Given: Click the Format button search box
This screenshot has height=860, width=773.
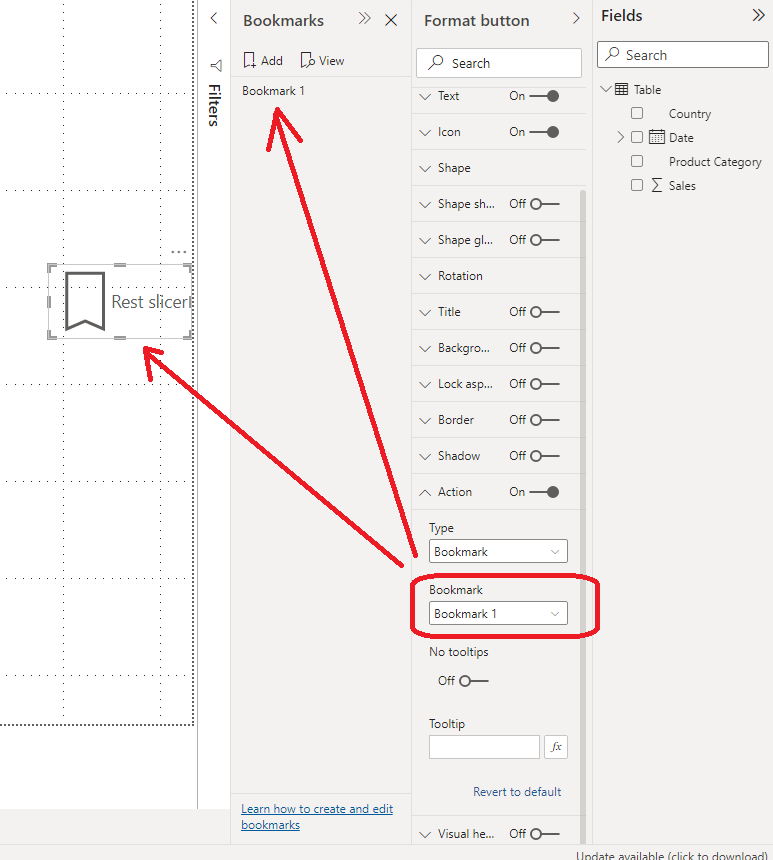Looking at the screenshot, I should point(499,63).
